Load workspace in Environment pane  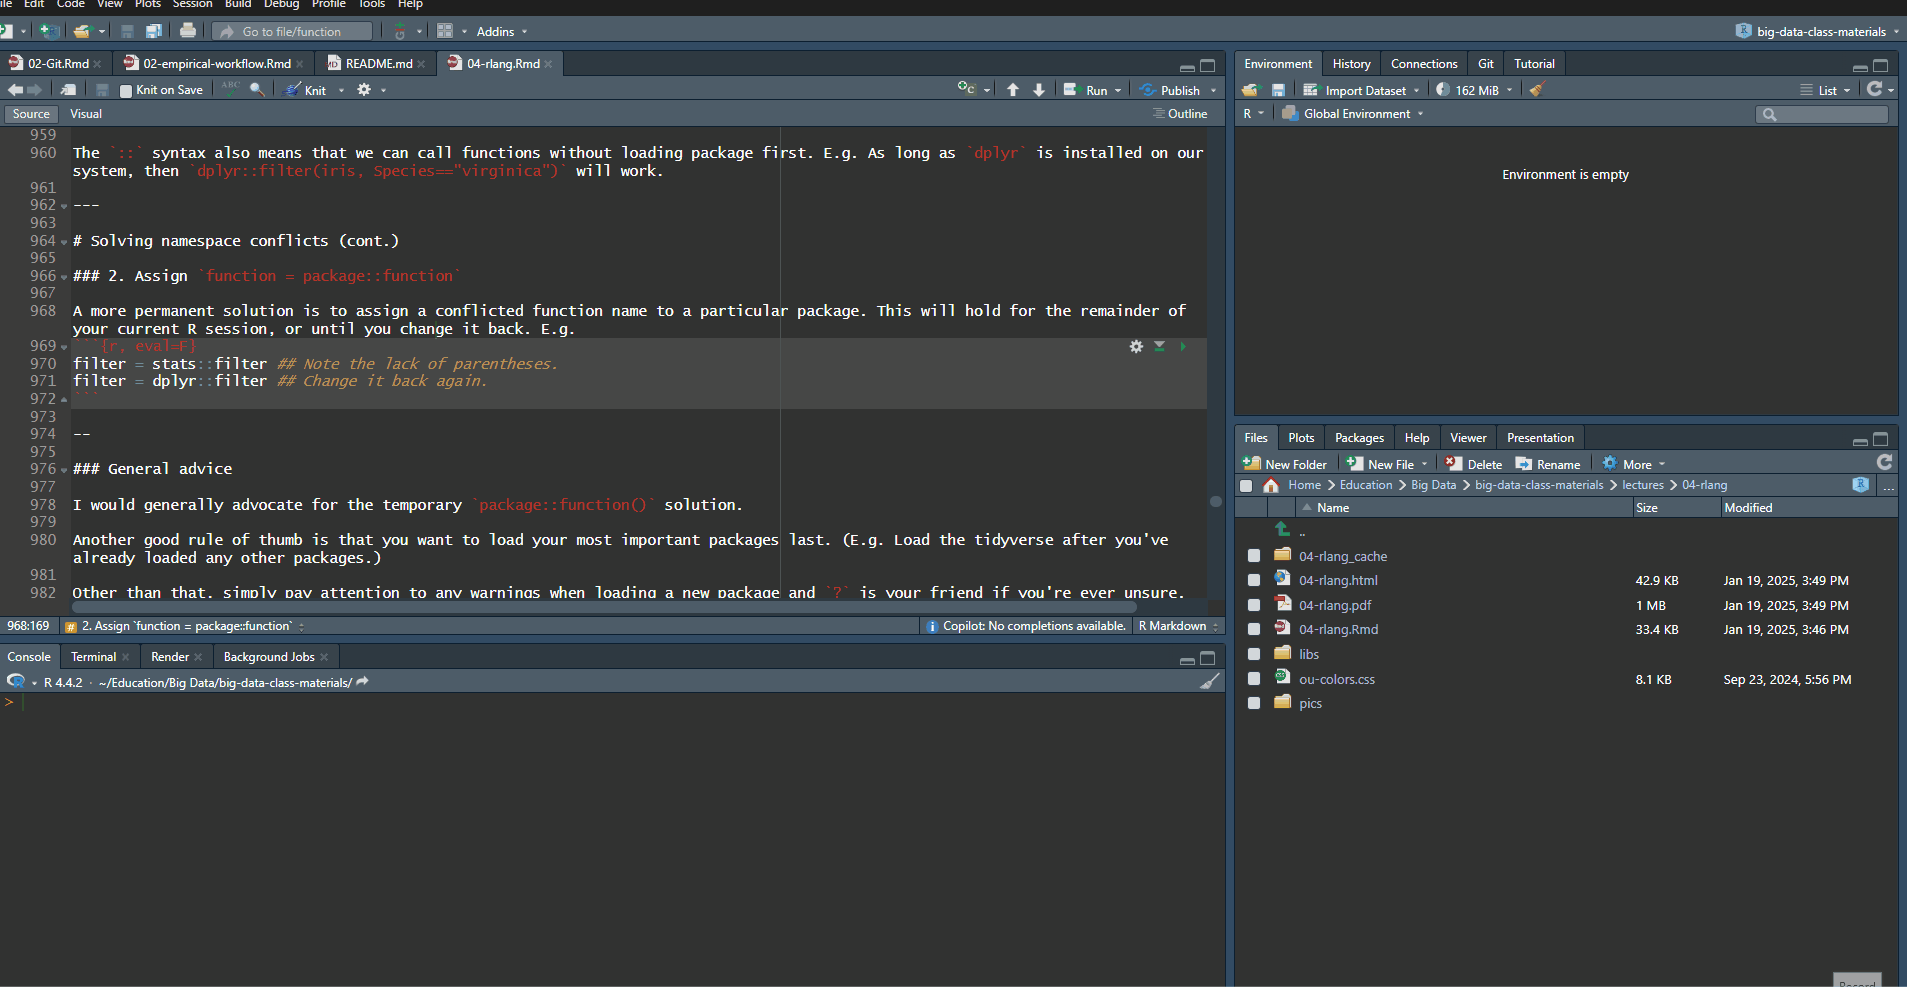(1250, 90)
